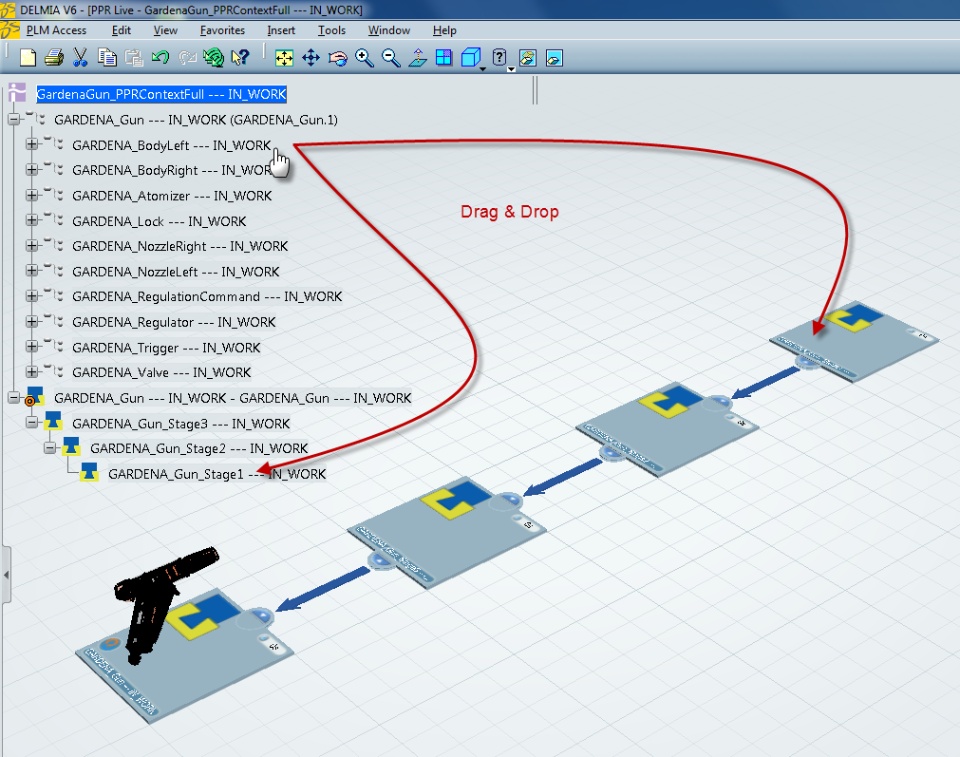Click the green Update spiral icon
This screenshot has width=960, height=757.
[214, 58]
